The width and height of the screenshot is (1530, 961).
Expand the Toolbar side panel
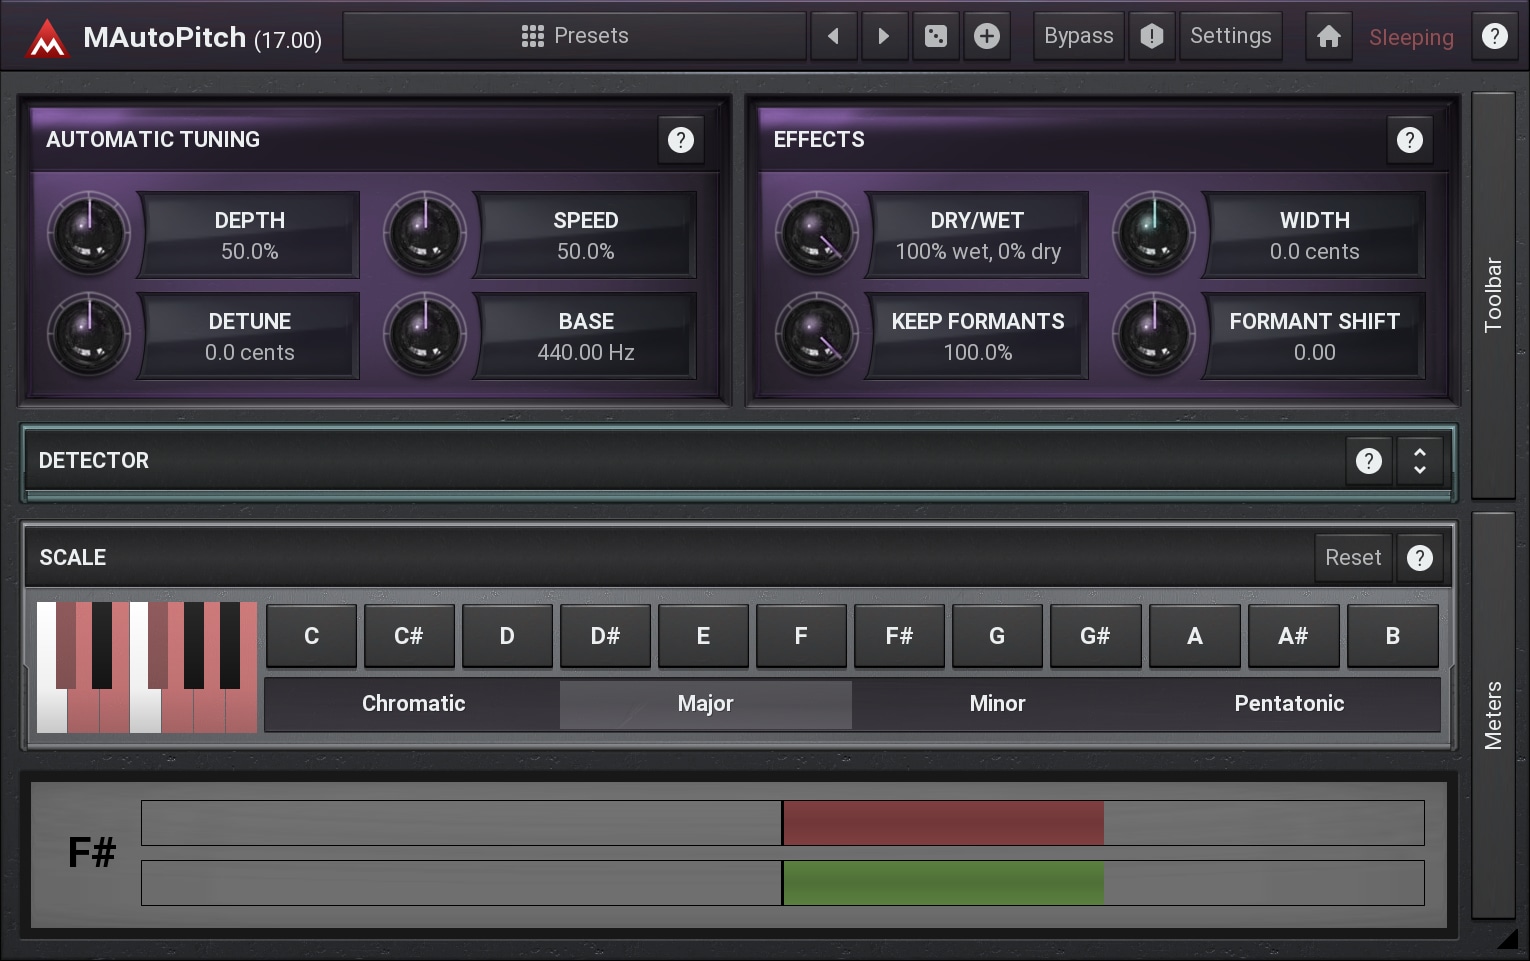(x=1493, y=295)
